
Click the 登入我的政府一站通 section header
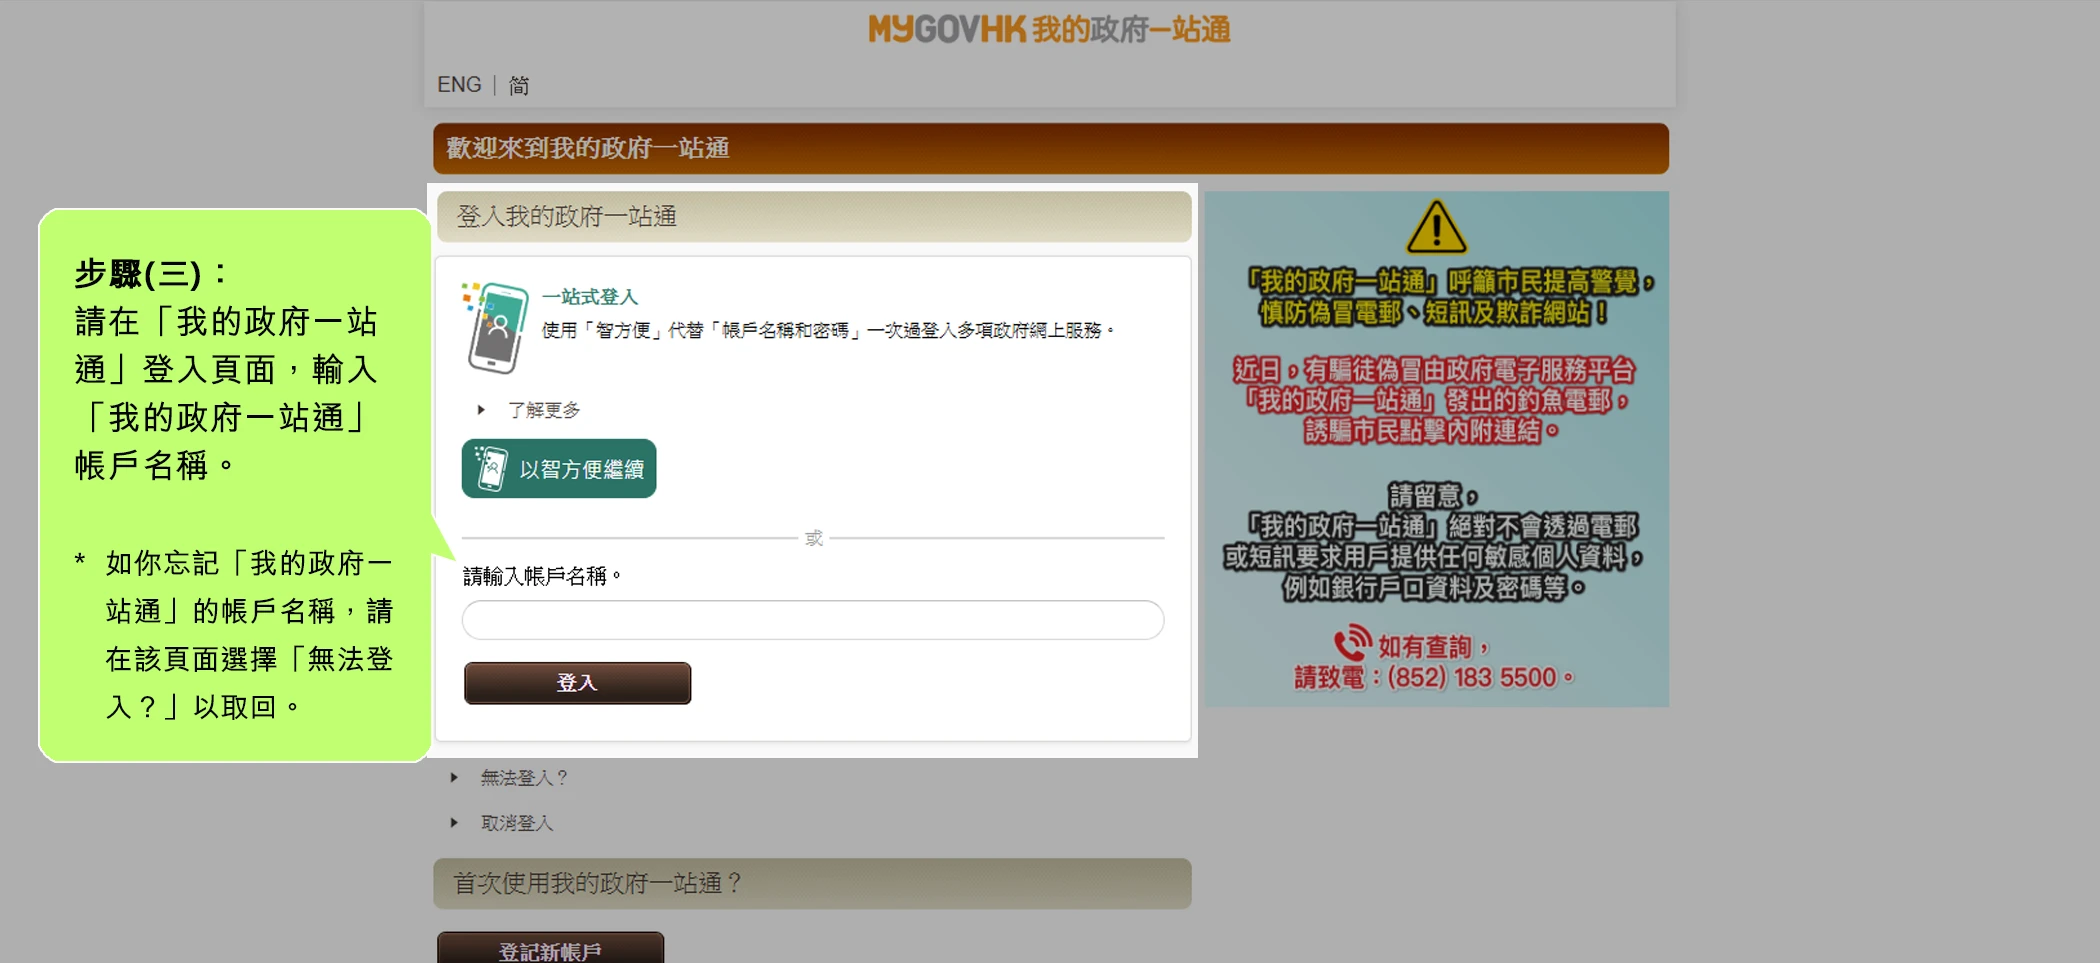coord(814,216)
